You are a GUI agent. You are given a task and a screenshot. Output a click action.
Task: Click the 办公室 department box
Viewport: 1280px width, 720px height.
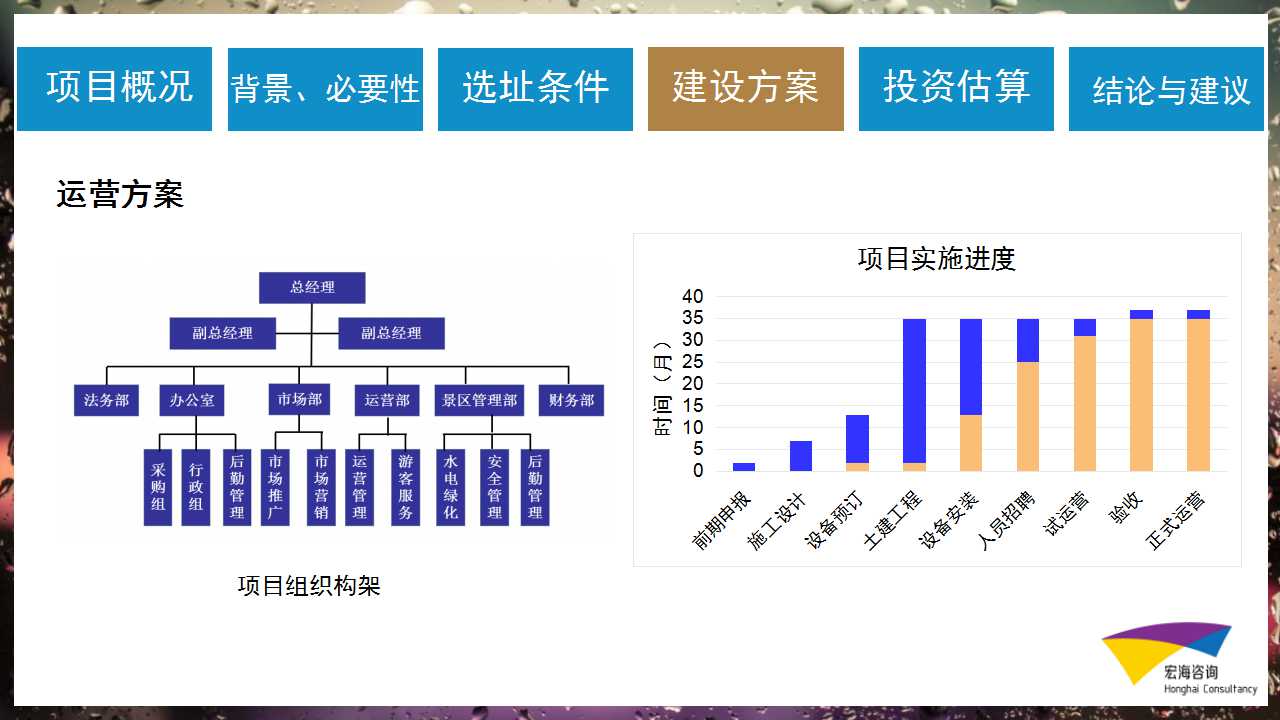191,400
